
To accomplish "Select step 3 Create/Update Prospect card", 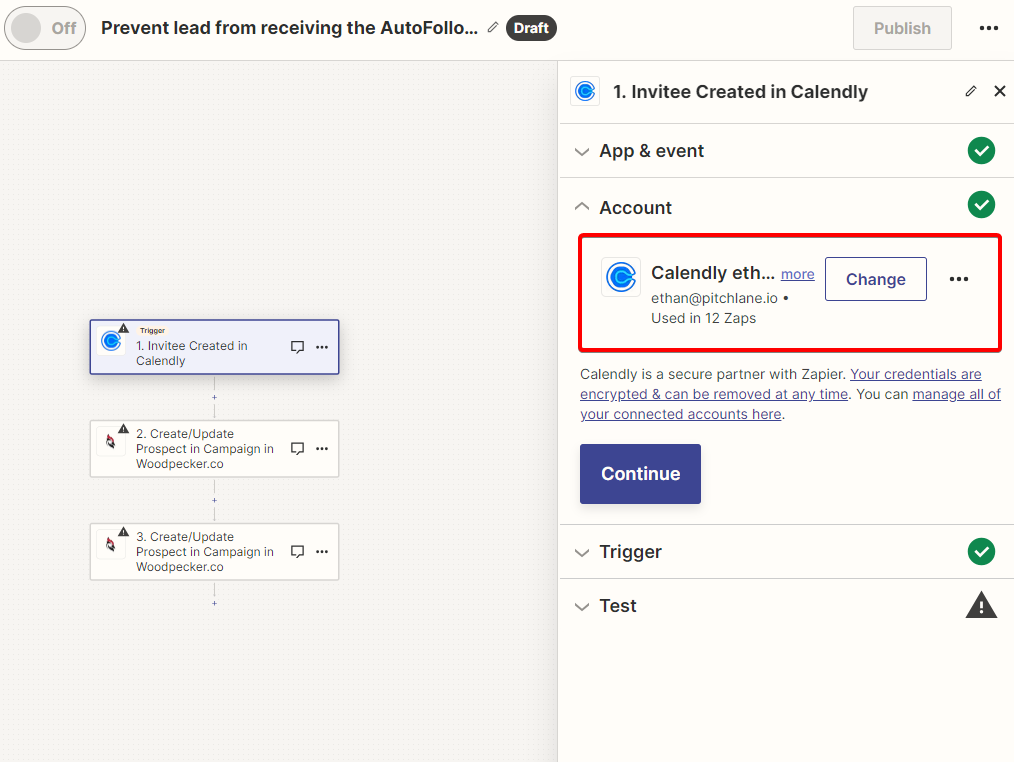I will pos(214,552).
